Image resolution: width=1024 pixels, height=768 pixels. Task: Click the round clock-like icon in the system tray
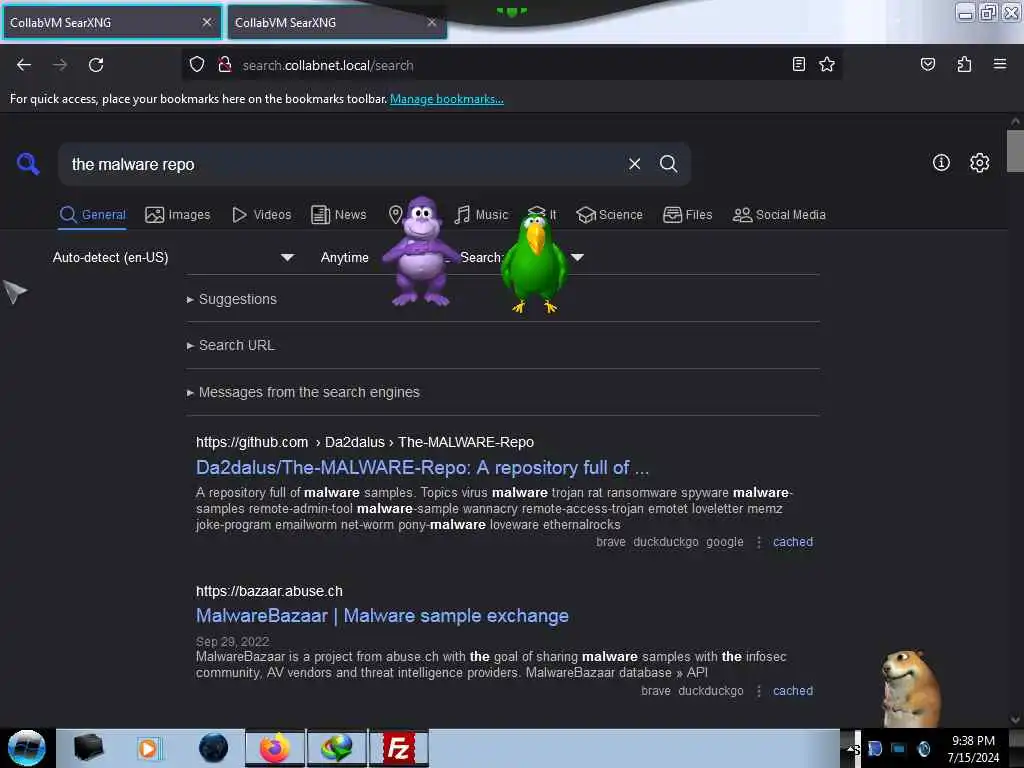pyautogui.click(x=923, y=748)
